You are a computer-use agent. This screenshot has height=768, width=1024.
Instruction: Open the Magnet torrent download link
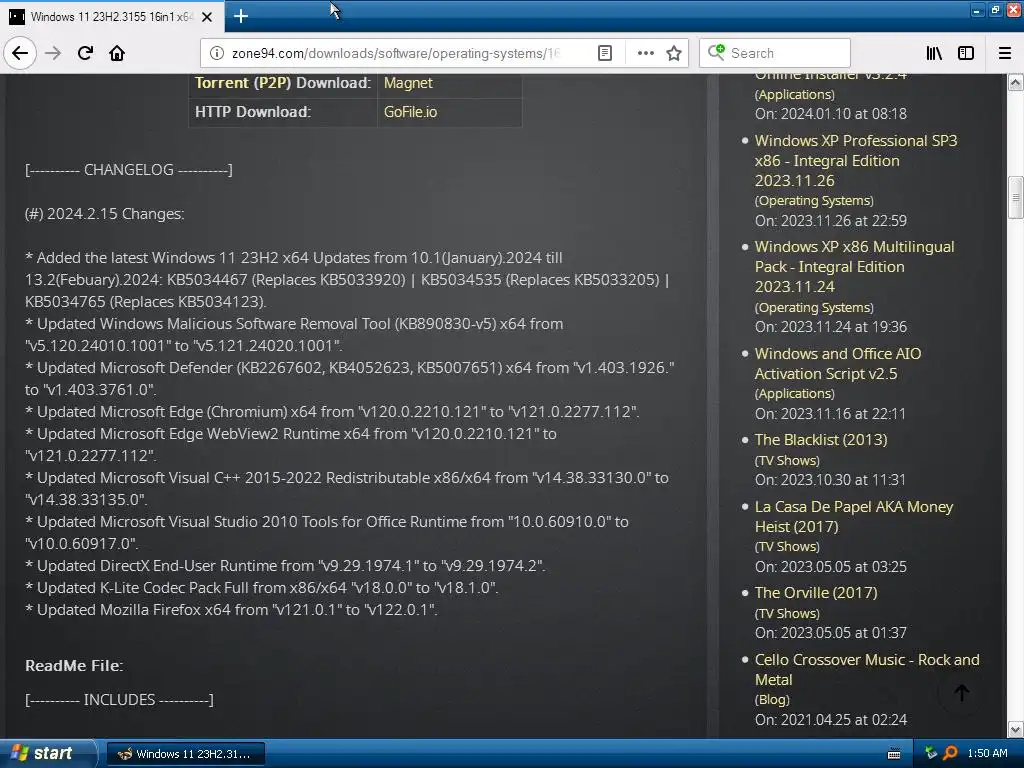click(x=408, y=83)
